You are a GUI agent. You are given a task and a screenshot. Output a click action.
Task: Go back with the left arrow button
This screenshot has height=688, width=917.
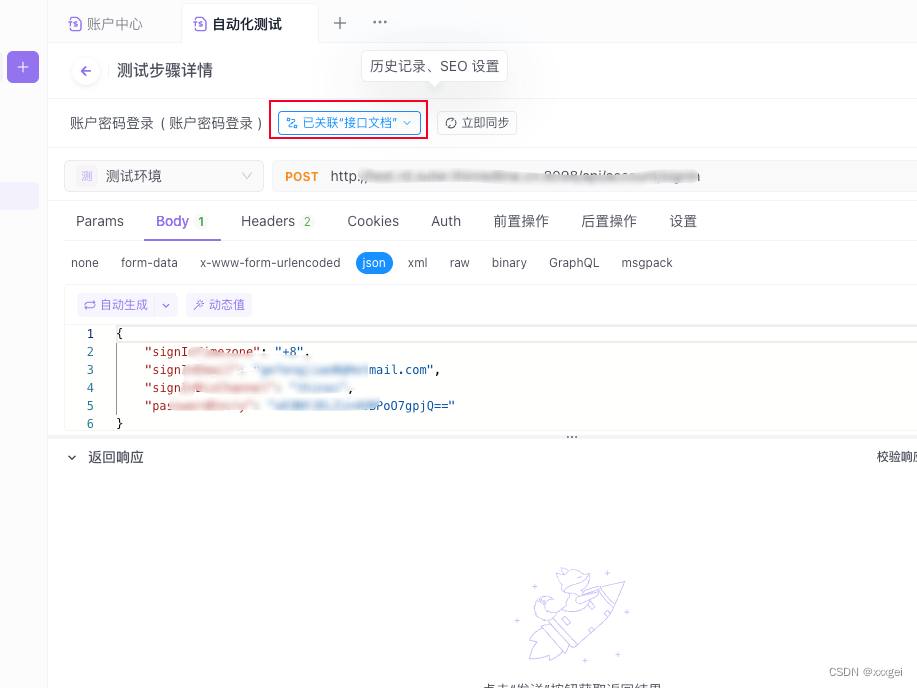click(x=86, y=71)
